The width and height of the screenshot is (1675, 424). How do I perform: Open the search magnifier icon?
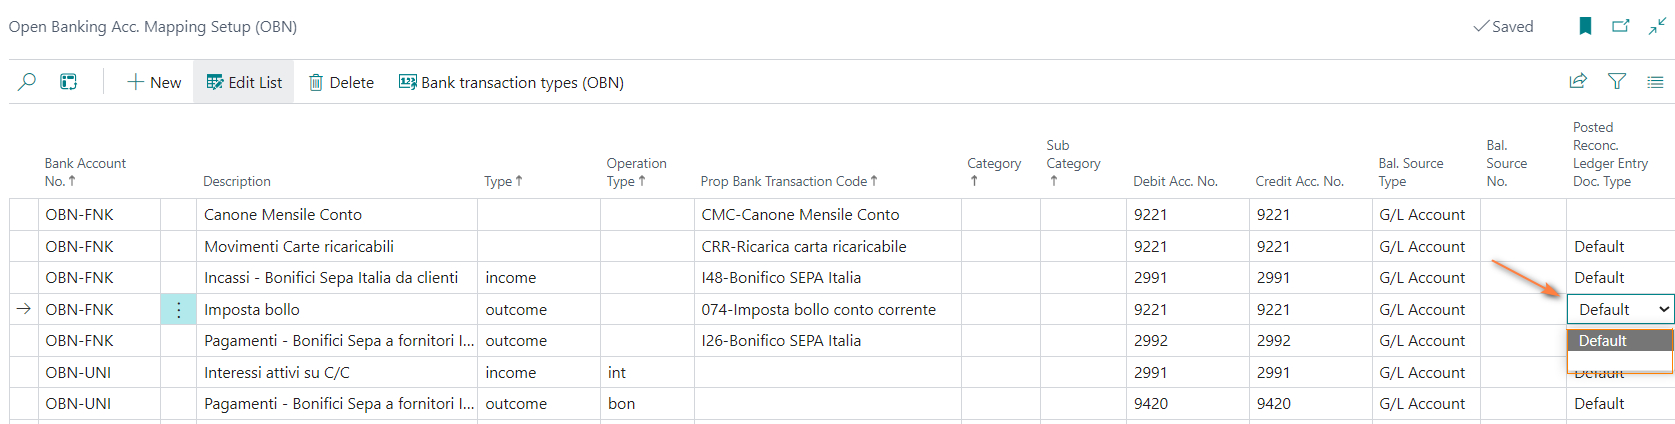coord(27,82)
